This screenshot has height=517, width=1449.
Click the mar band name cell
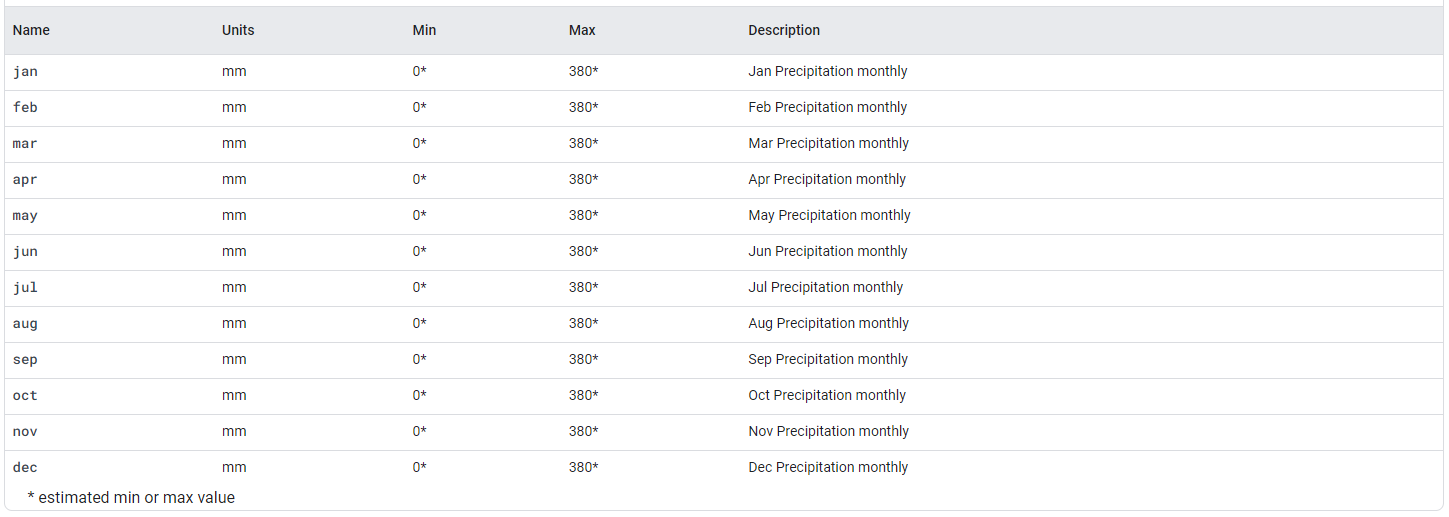pos(25,144)
